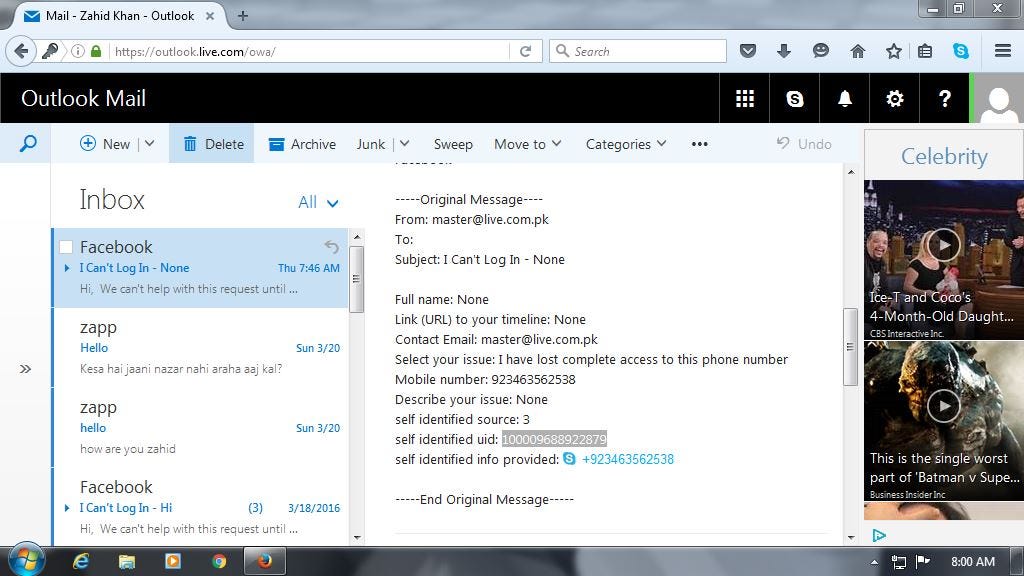Screen dimensions: 1024x576
Task: Expand the folder pane with double chevron
Action: point(25,369)
